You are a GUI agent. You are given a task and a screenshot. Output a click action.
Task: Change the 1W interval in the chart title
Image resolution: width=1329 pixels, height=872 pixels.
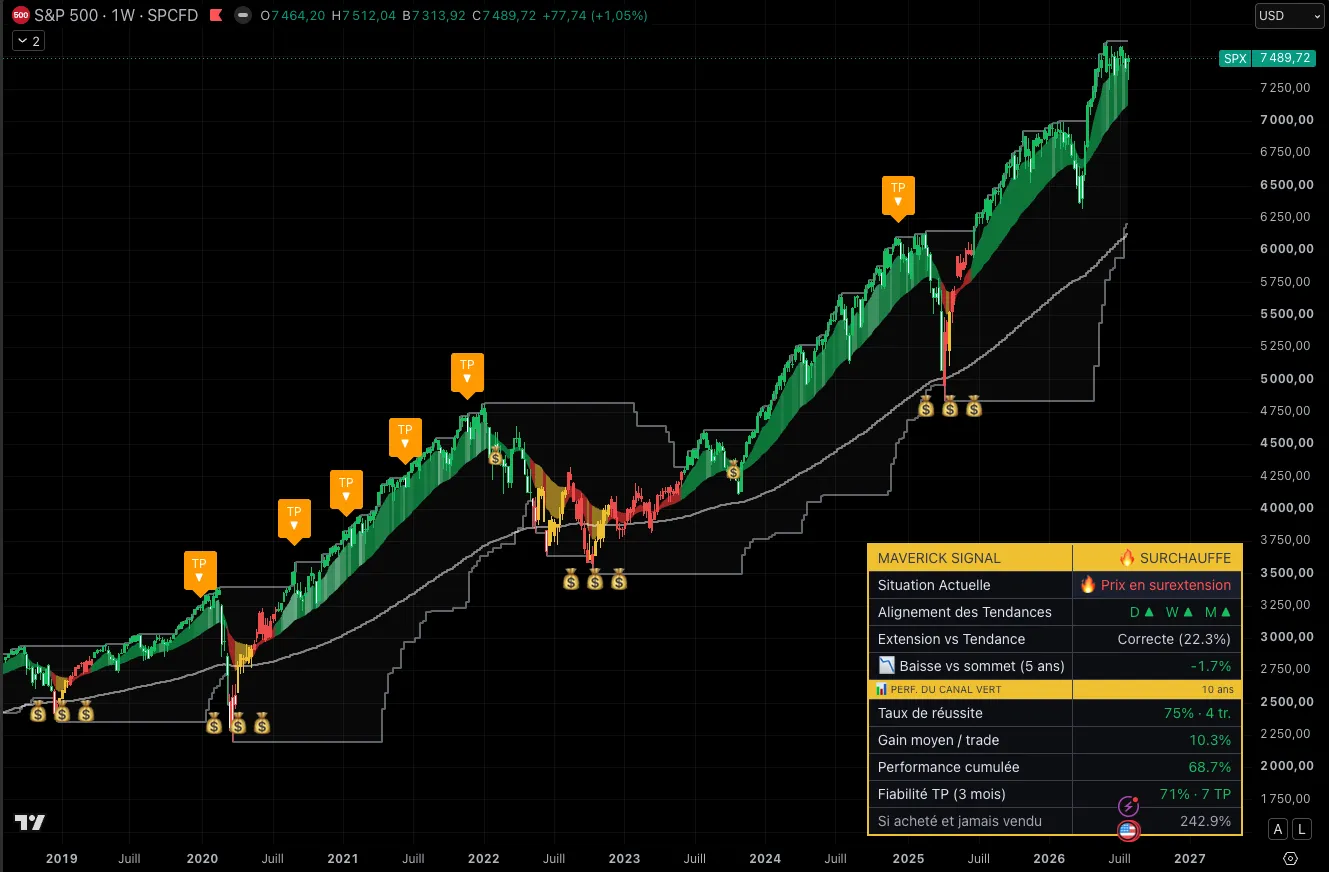[x=125, y=15]
